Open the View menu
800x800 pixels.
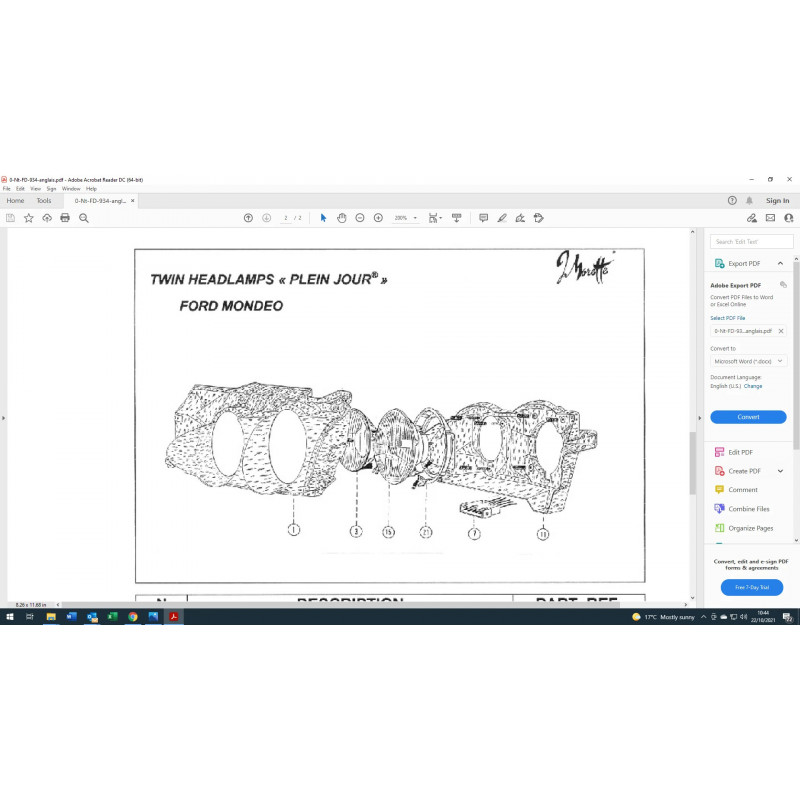click(35, 188)
